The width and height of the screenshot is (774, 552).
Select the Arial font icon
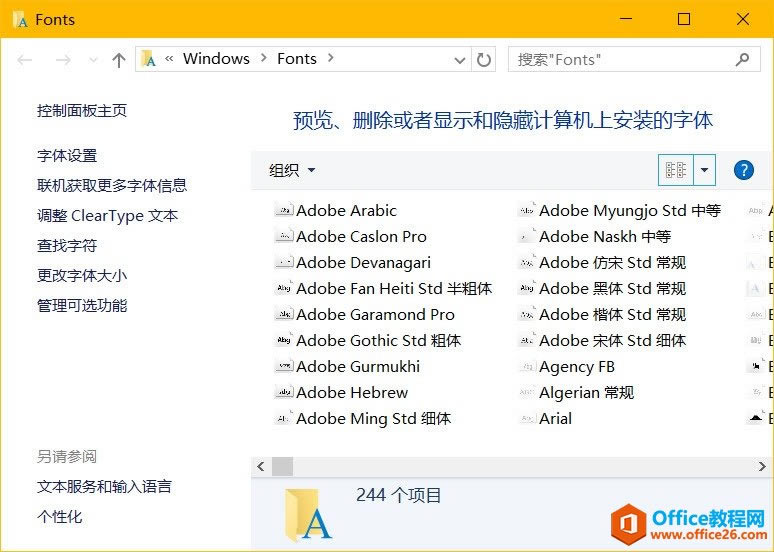(x=527, y=418)
